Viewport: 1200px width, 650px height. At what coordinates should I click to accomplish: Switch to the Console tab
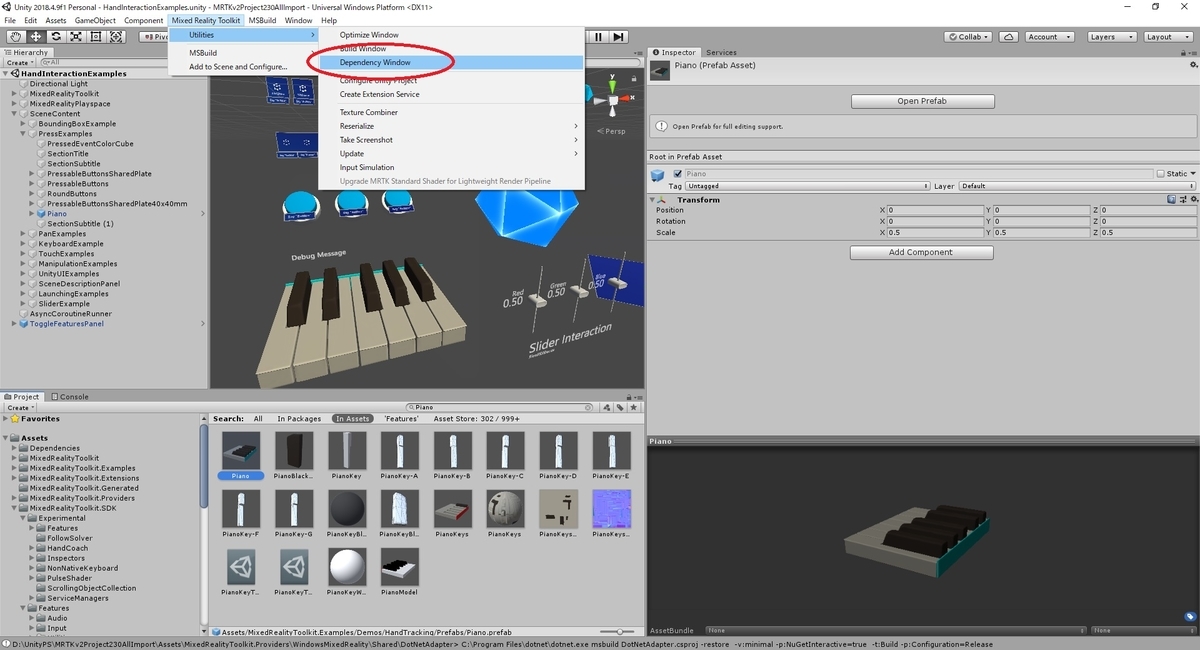pyautogui.click(x=69, y=396)
